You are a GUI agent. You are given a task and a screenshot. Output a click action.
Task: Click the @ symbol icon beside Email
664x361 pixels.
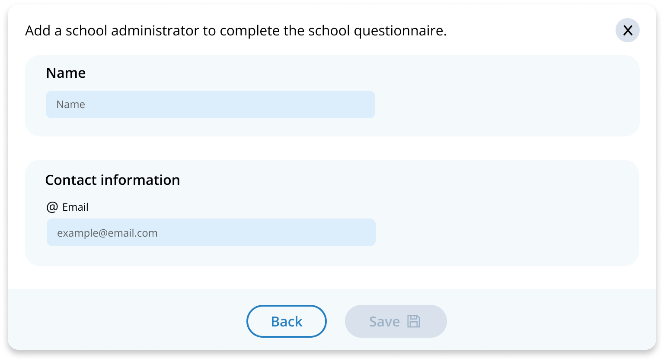52,207
